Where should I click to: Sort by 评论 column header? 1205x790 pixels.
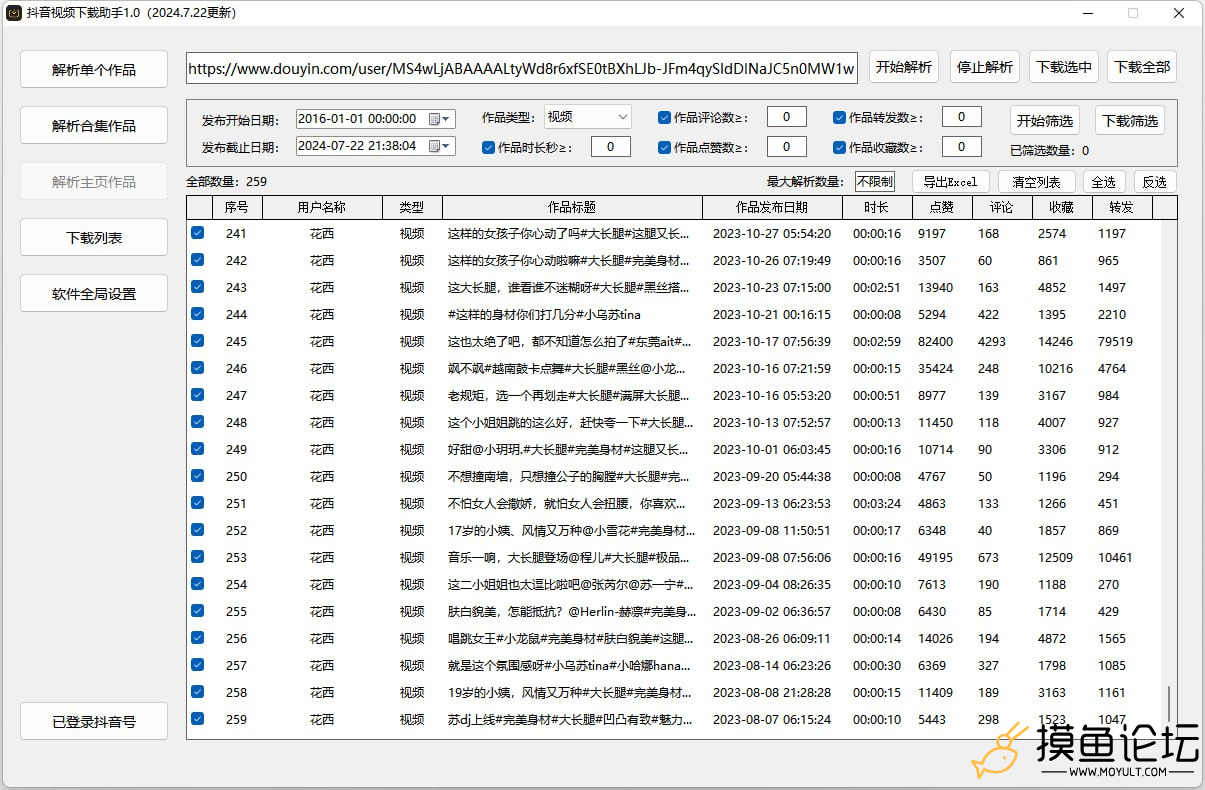pos(1002,207)
